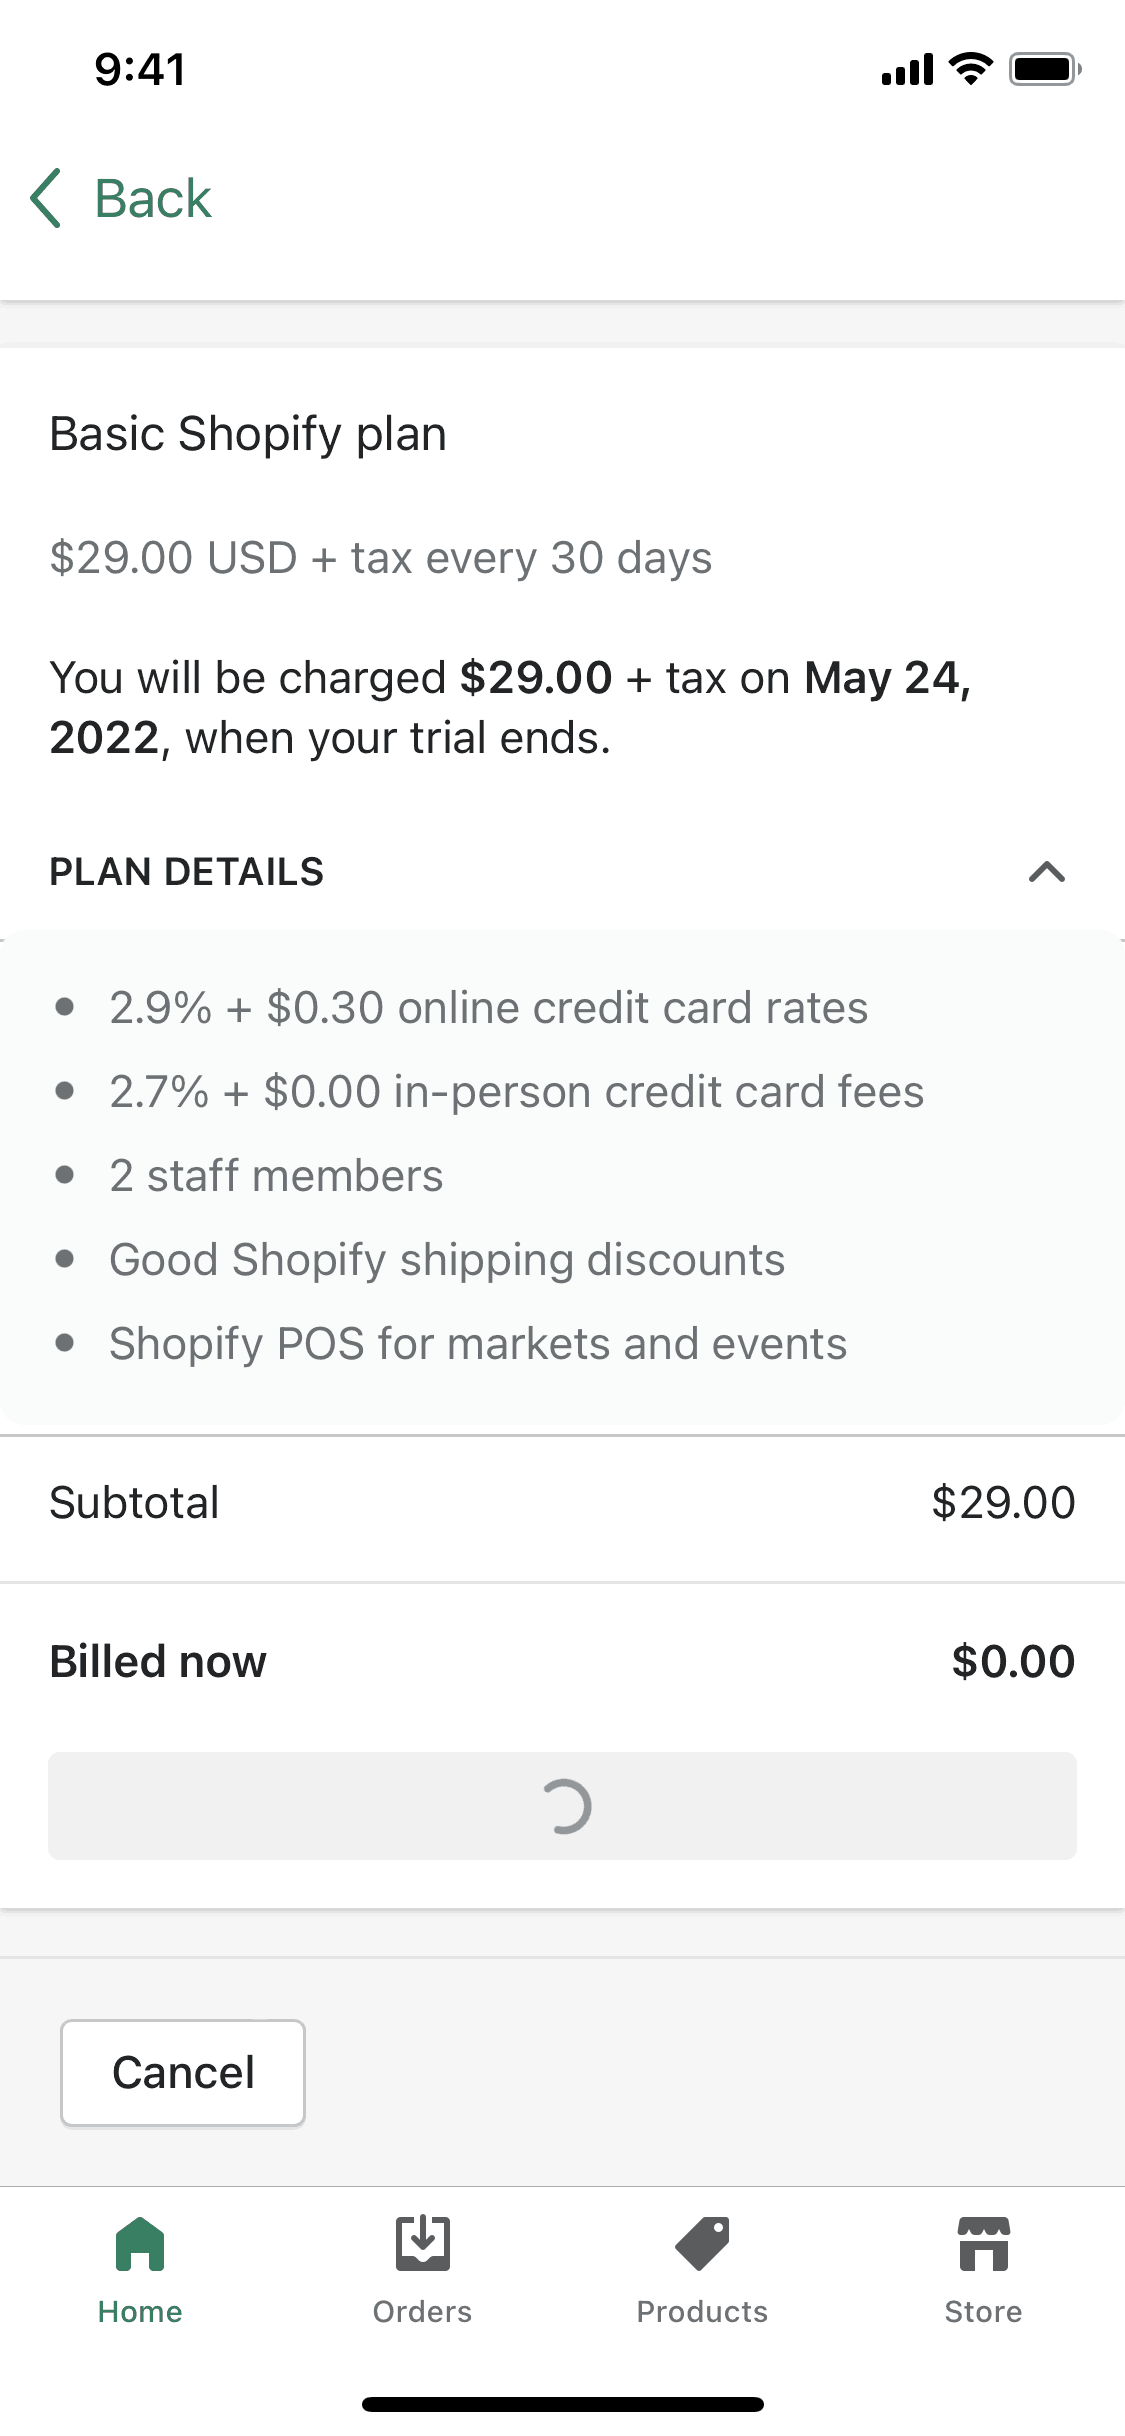Tap the back chevron arrow icon
Image resolution: width=1125 pixels, height=2436 pixels.
pos(46,198)
